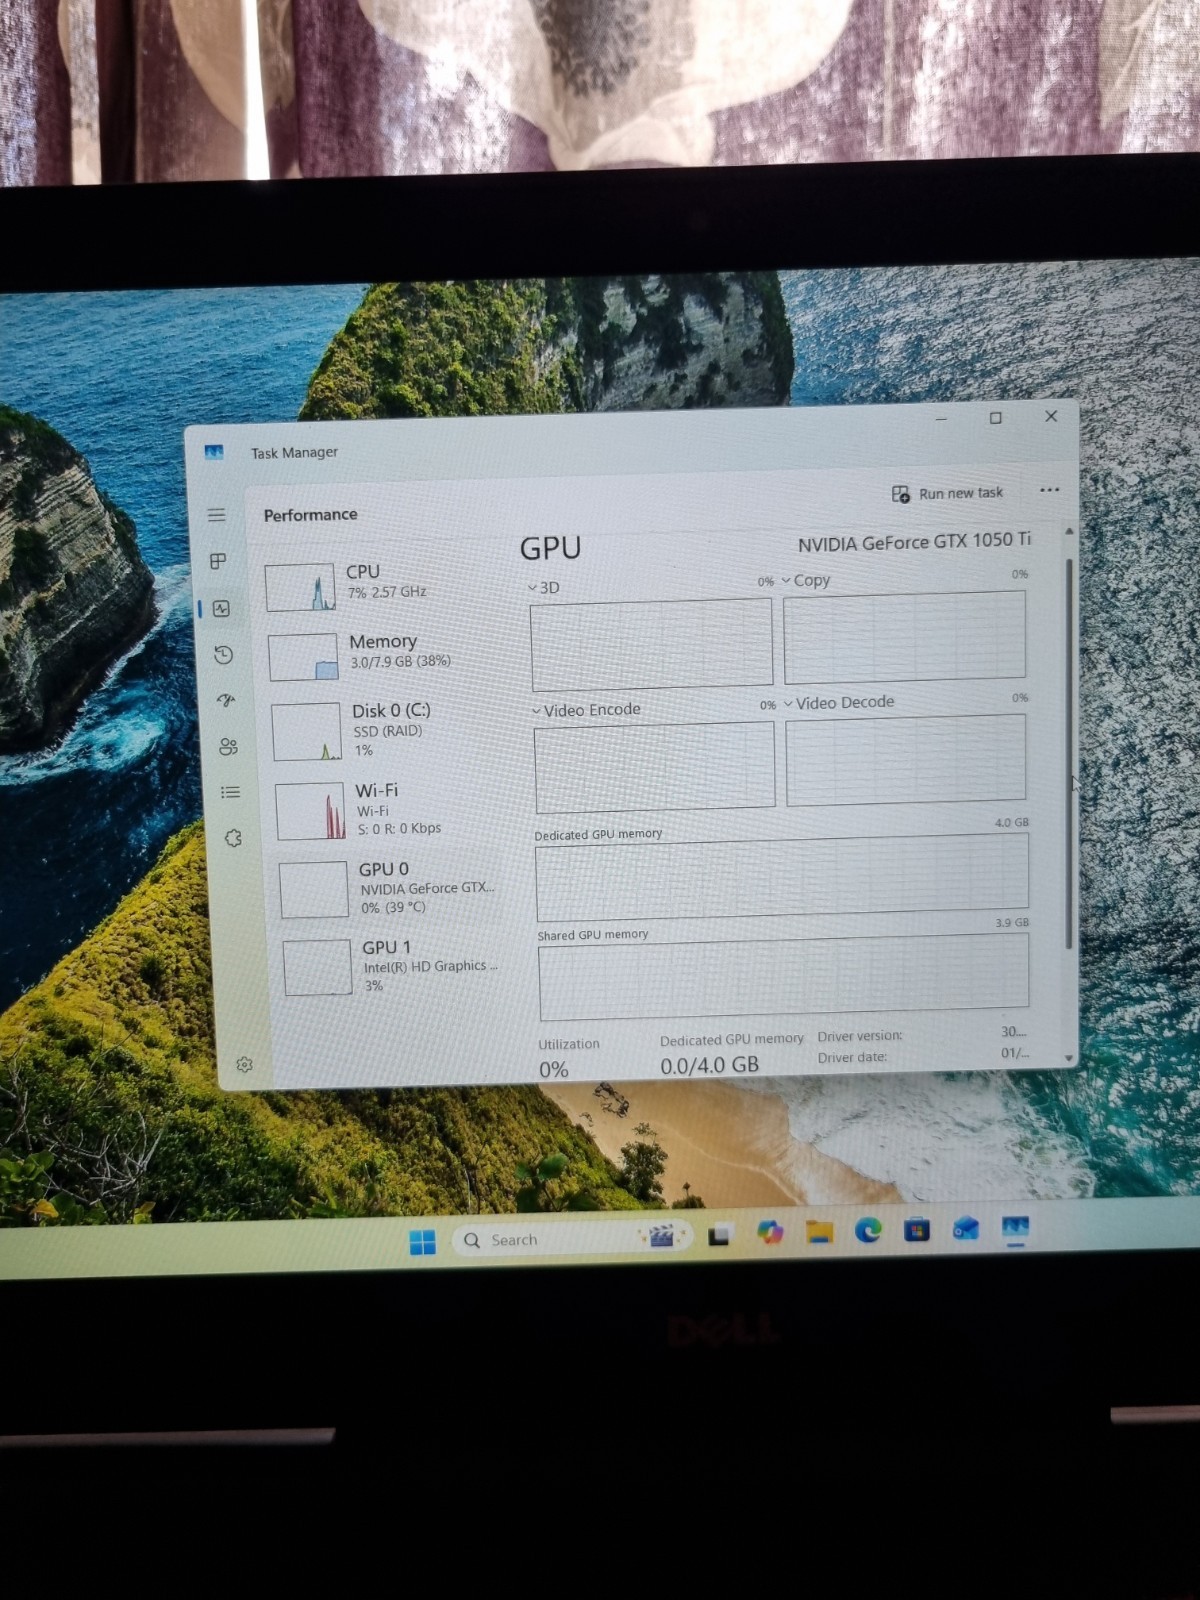The height and width of the screenshot is (1600, 1200).
Task: Click the NVIDIA GeForce GTX 1050 Ti title
Action: [x=914, y=541]
